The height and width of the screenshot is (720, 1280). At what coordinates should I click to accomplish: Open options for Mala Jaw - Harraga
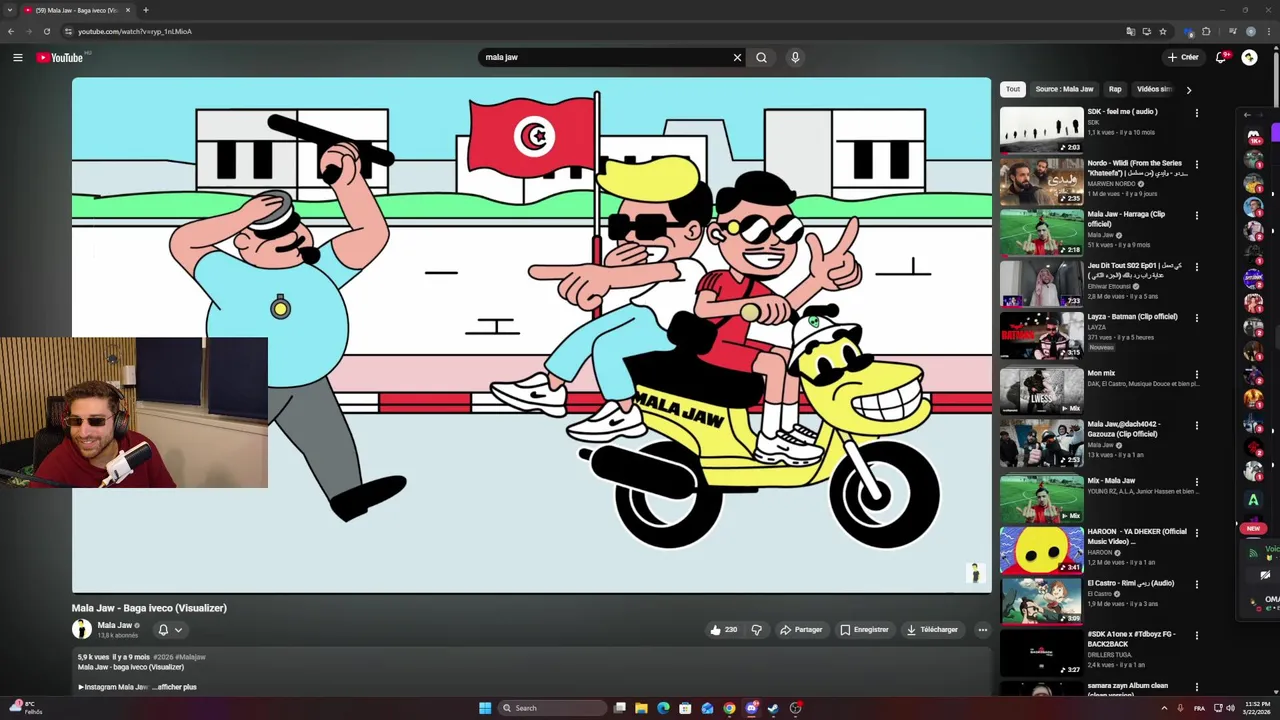pyautogui.click(x=1196, y=215)
